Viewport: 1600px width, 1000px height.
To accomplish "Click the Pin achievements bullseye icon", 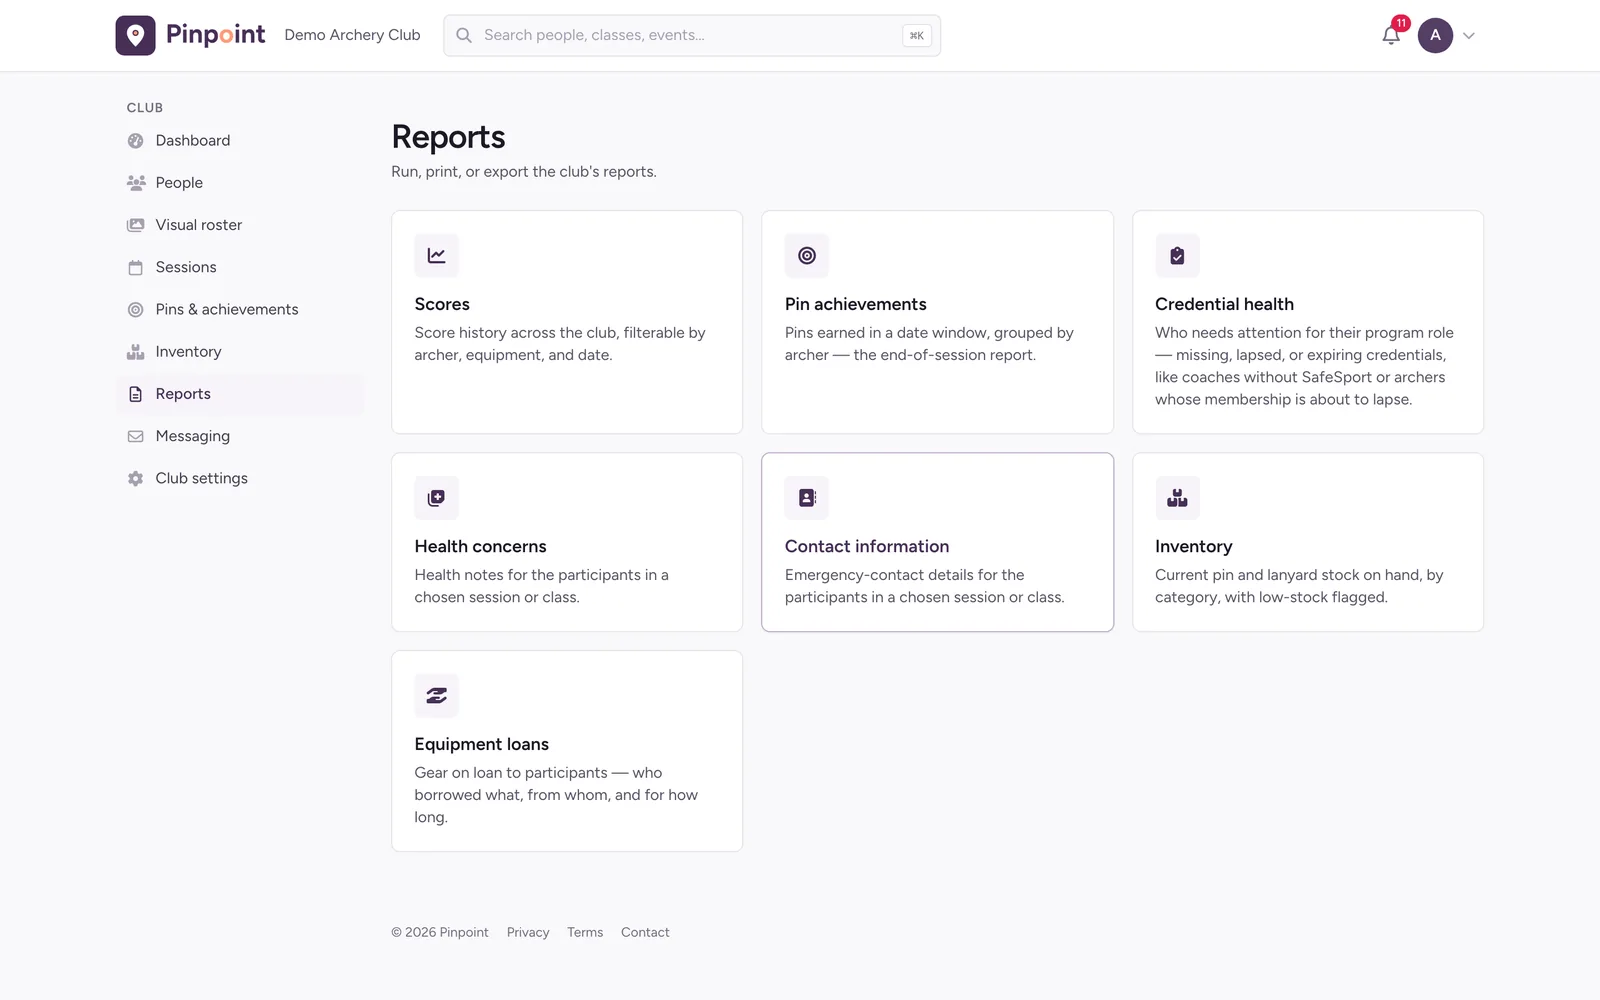I will coord(807,255).
